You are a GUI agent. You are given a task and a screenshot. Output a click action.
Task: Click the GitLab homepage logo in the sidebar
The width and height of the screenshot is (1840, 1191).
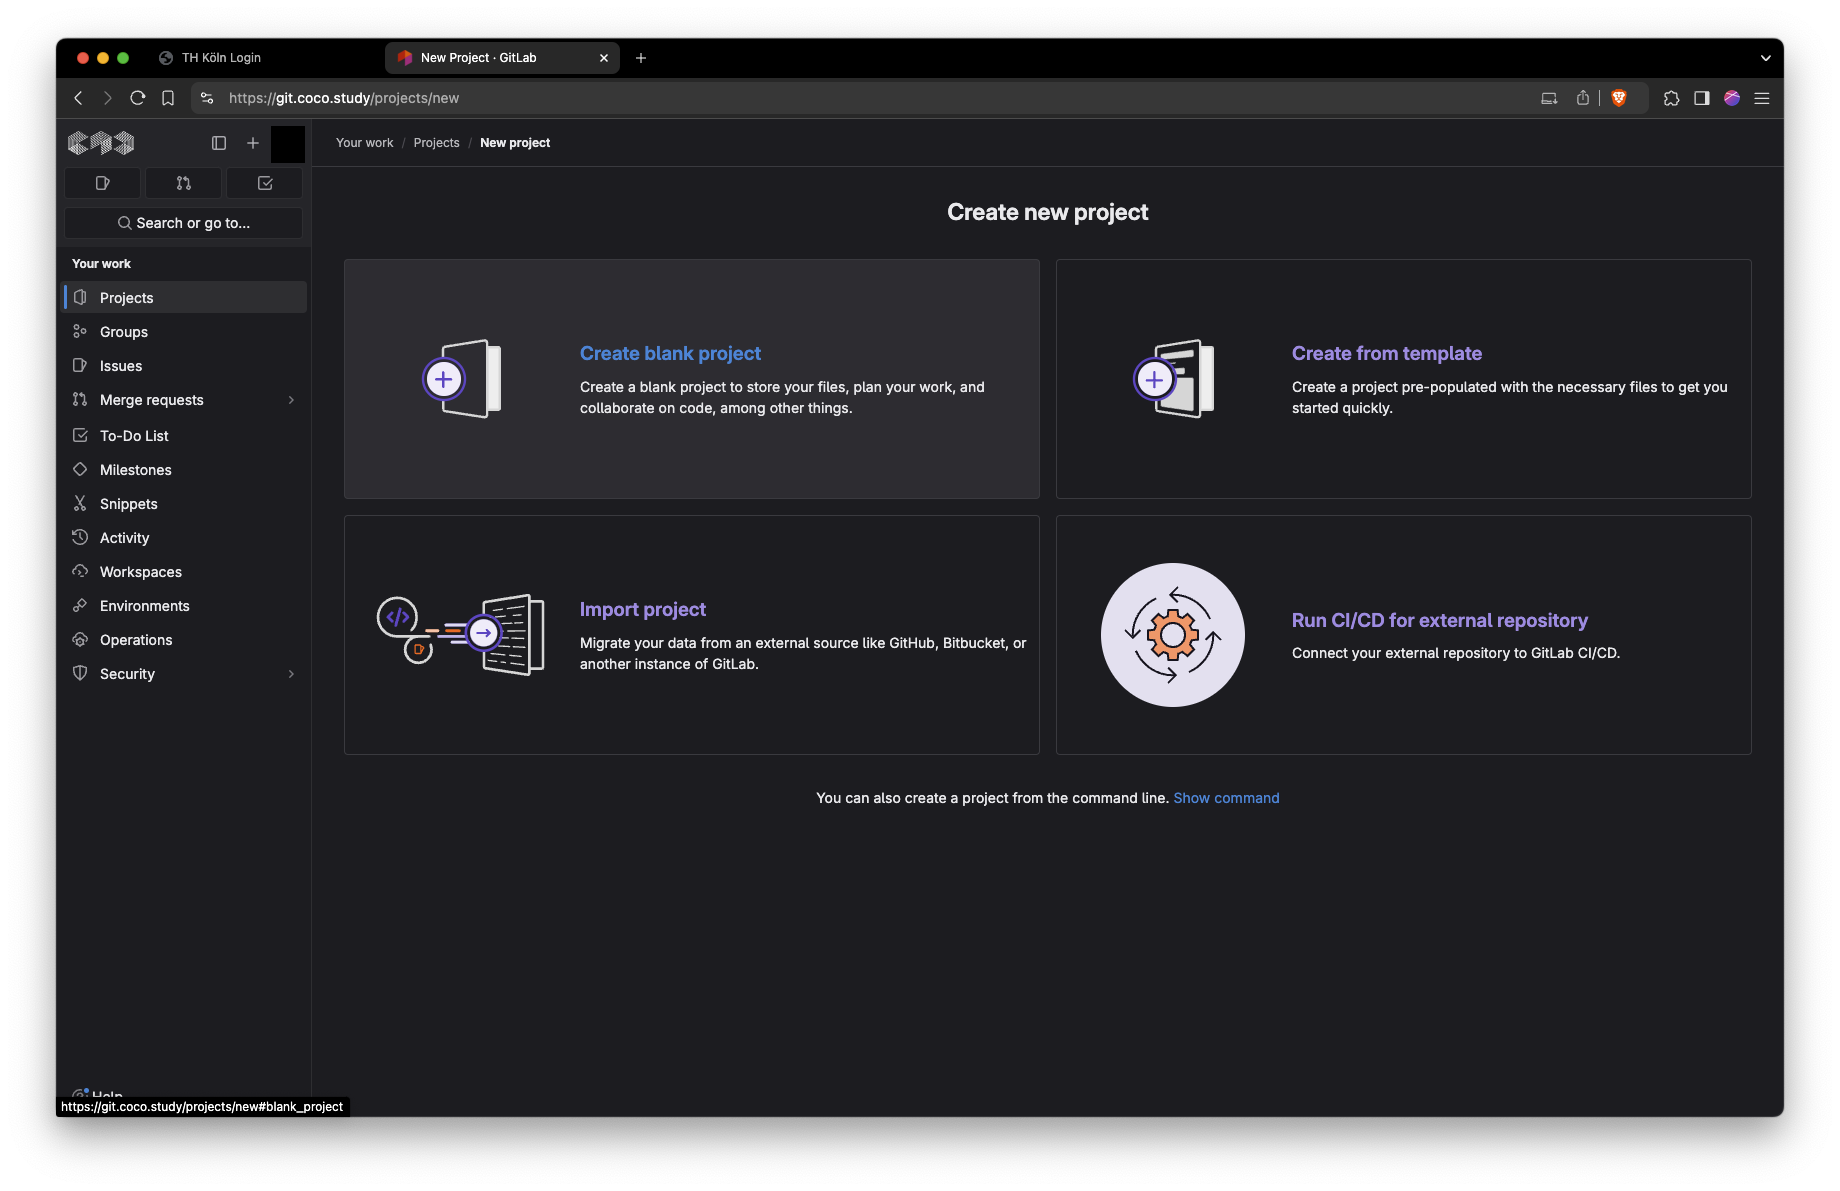click(101, 143)
